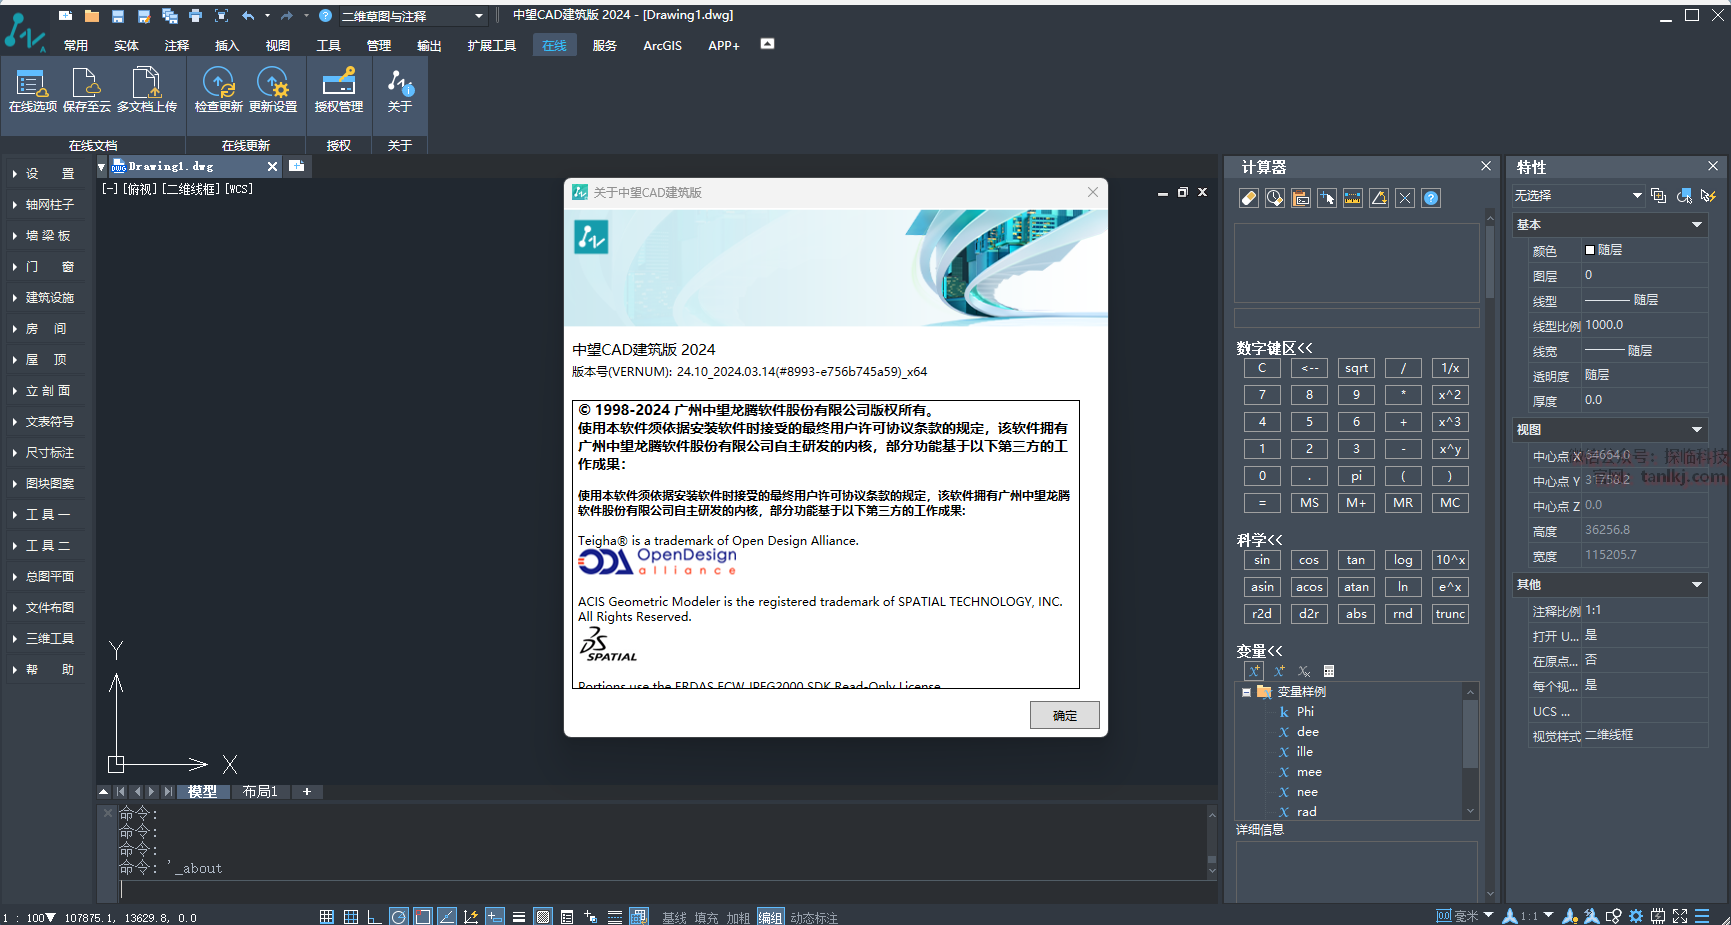This screenshot has height=925, width=1731.
Task: Switch to the 常用 ribbon tab
Action: pyautogui.click(x=76, y=46)
